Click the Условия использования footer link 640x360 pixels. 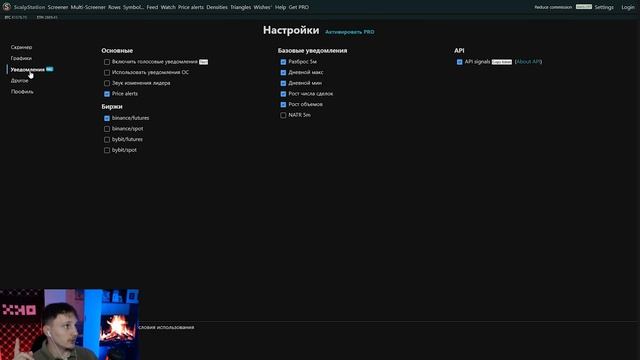[x=166, y=327]
